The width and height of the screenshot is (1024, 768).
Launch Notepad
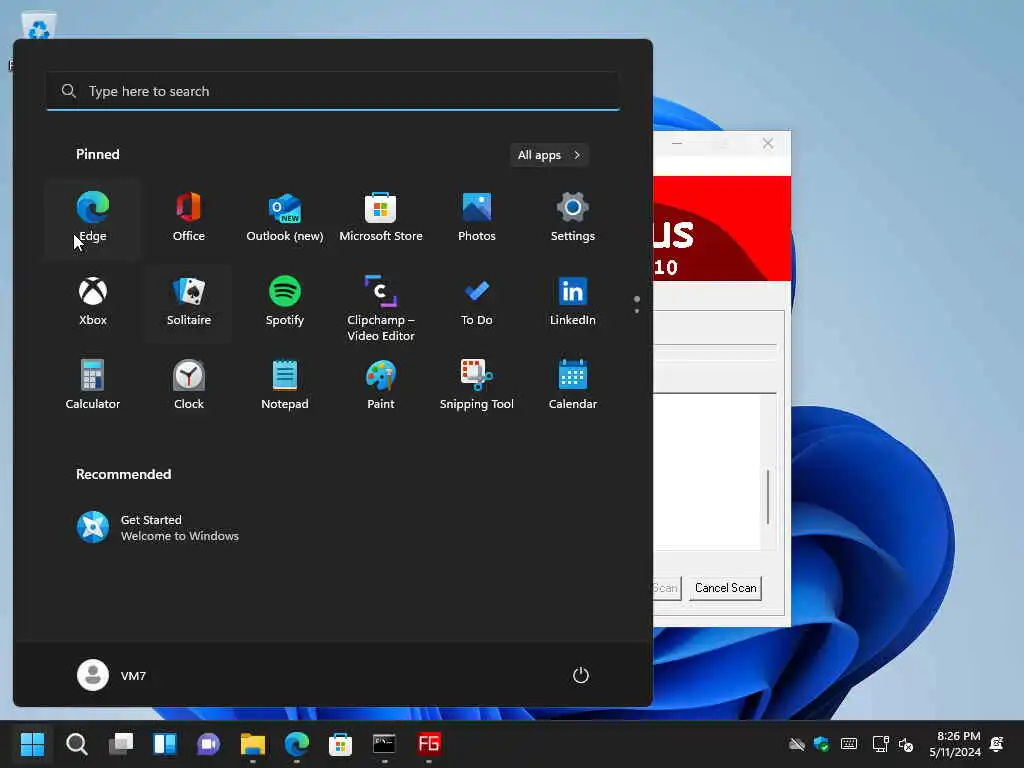[285, 387]
